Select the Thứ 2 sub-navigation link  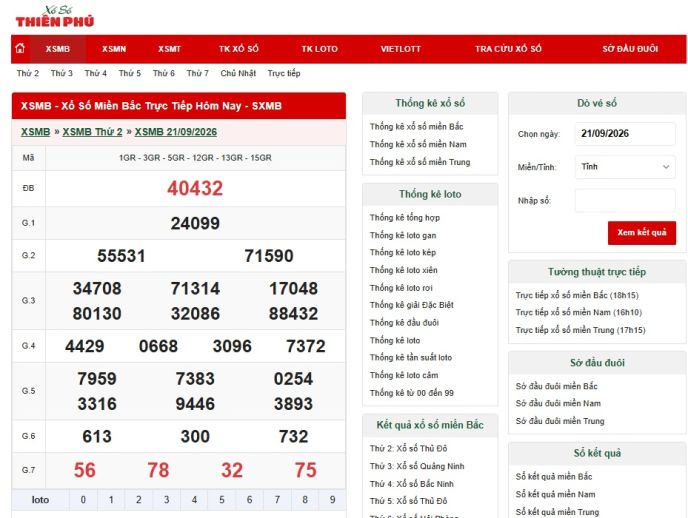28,73
